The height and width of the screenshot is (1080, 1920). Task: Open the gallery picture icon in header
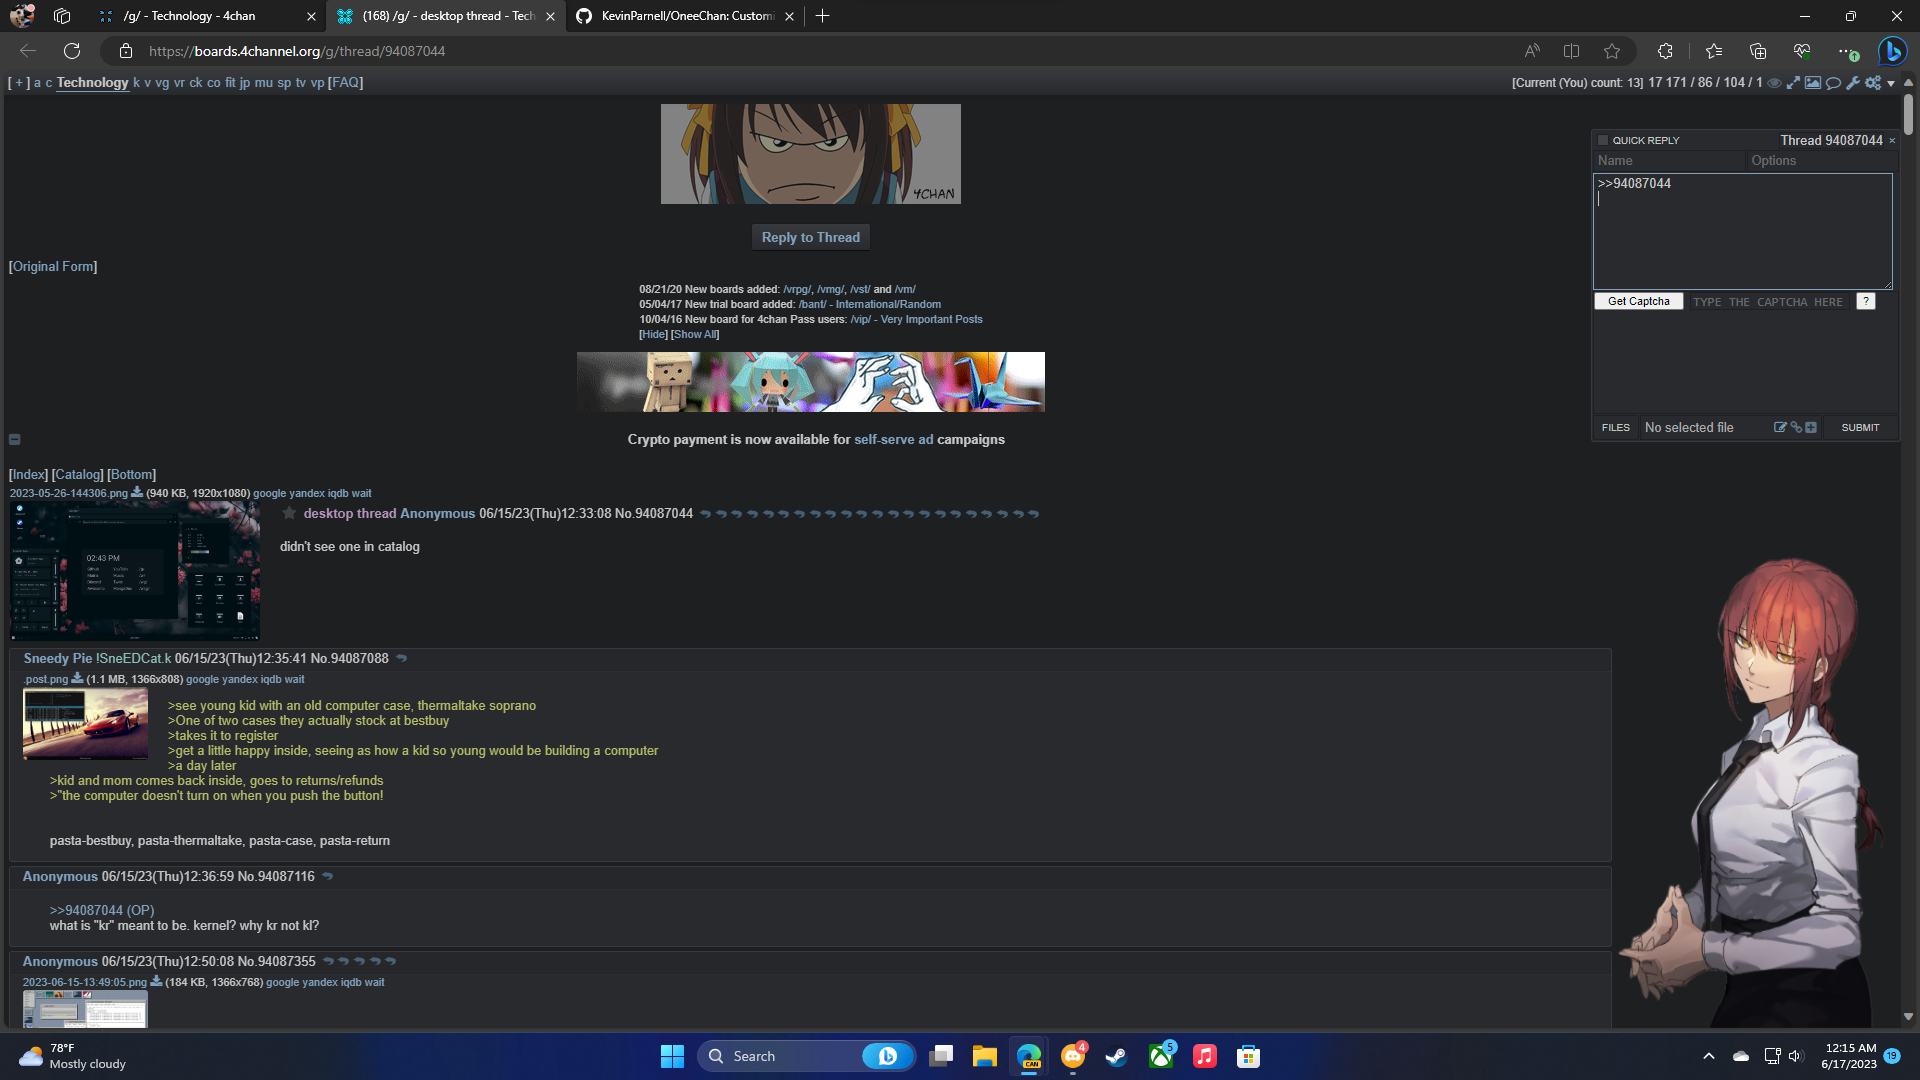click(1812, 83)
